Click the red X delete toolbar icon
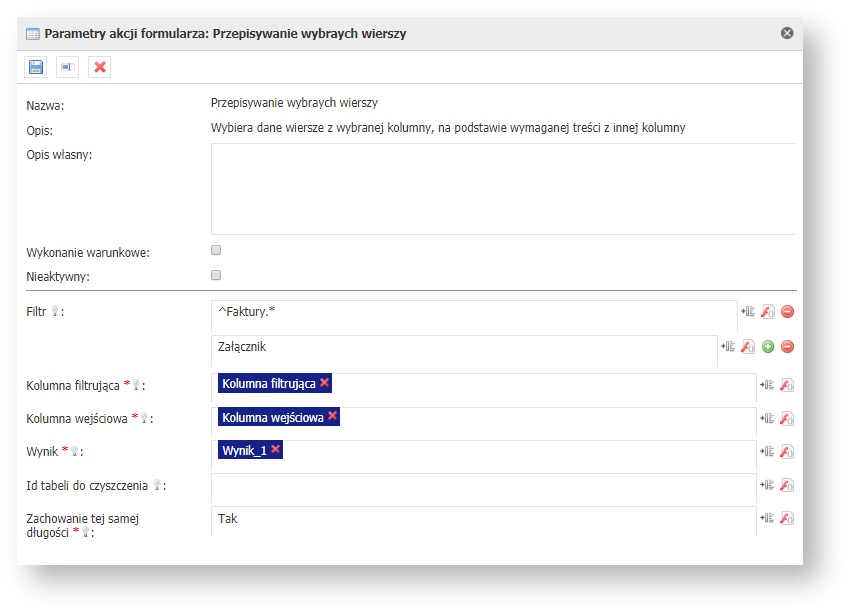This screenshot has width=851, height=613. click(x=100, y=67)
